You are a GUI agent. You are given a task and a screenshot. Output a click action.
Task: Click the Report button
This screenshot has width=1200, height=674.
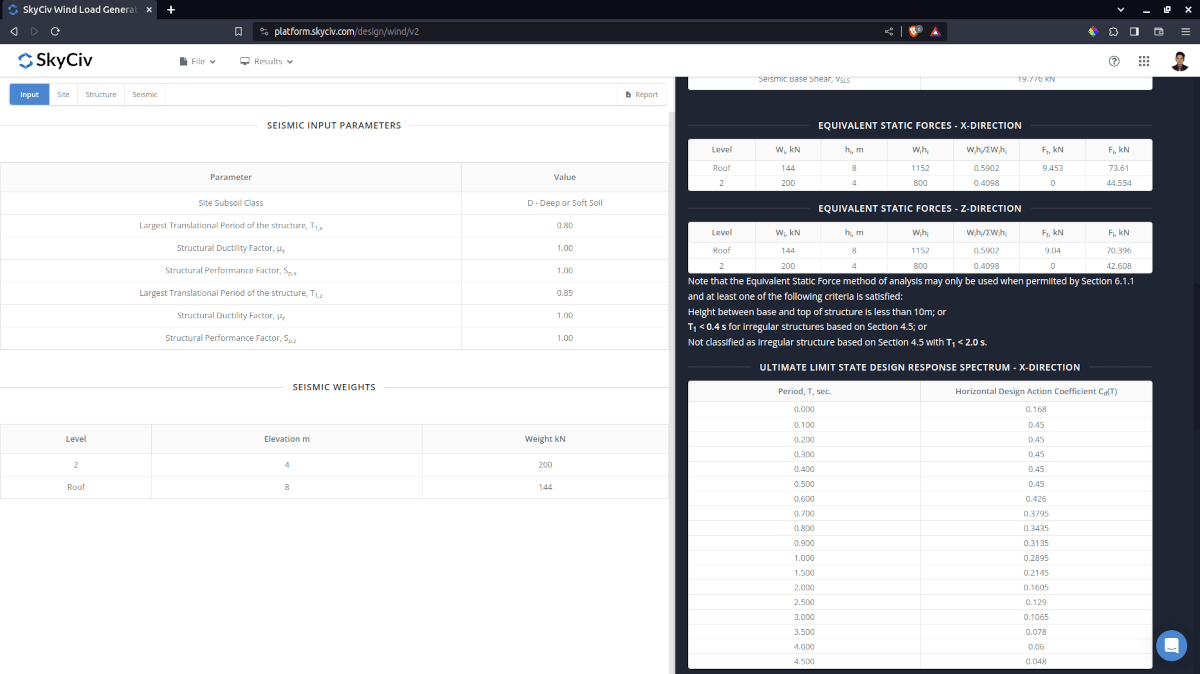tap(641, 95)
